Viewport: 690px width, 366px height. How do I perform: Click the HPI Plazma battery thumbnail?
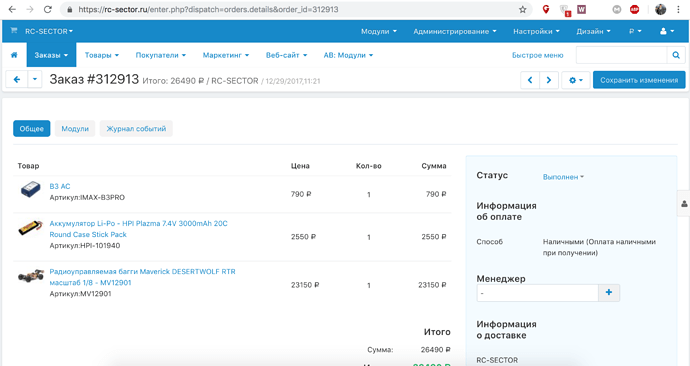pyautogui.click(x=30, y=228)
